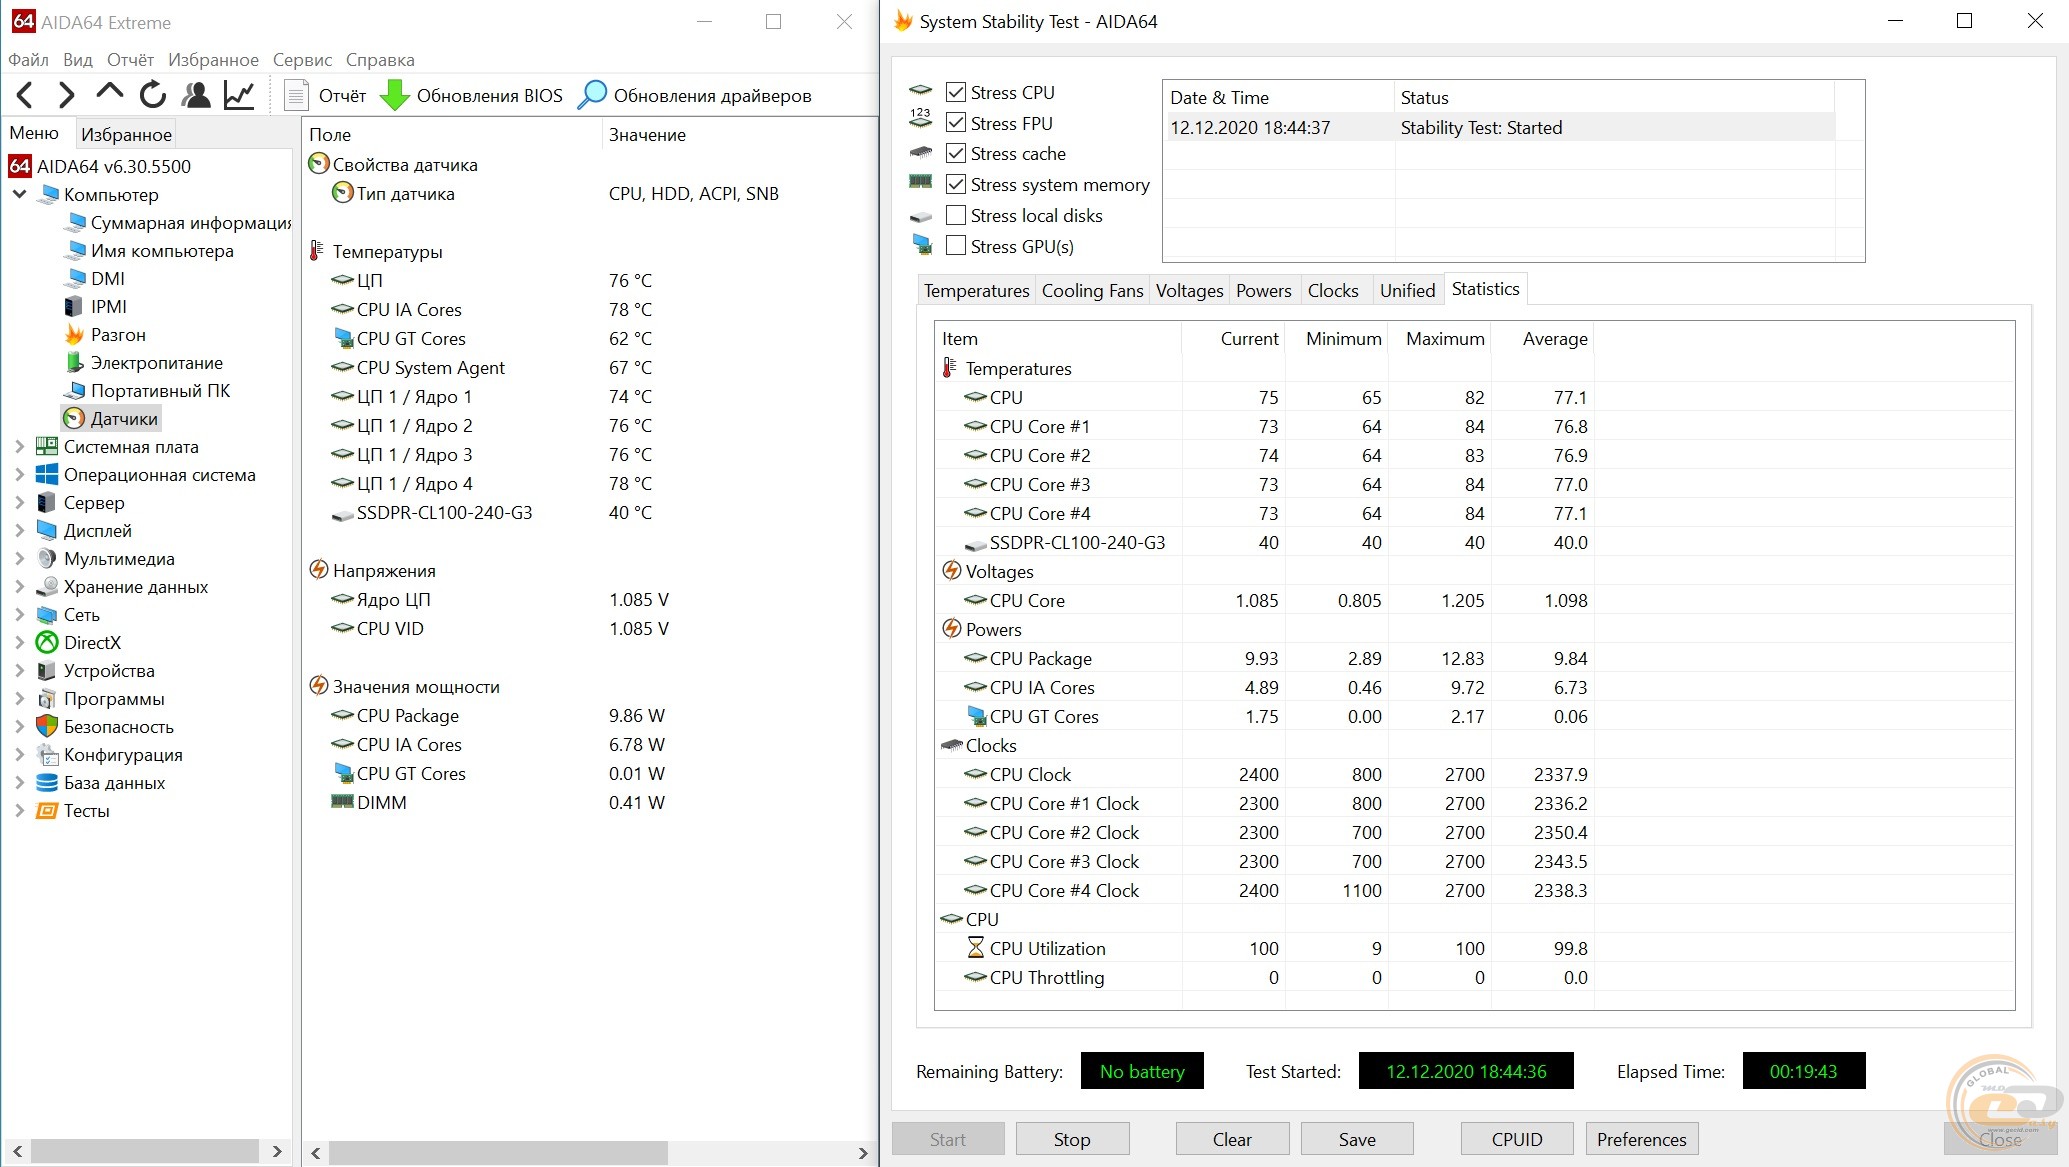Click the Мультимедиа speaker icon
Screen dimensions: 2069x1167
pos(47,558)
